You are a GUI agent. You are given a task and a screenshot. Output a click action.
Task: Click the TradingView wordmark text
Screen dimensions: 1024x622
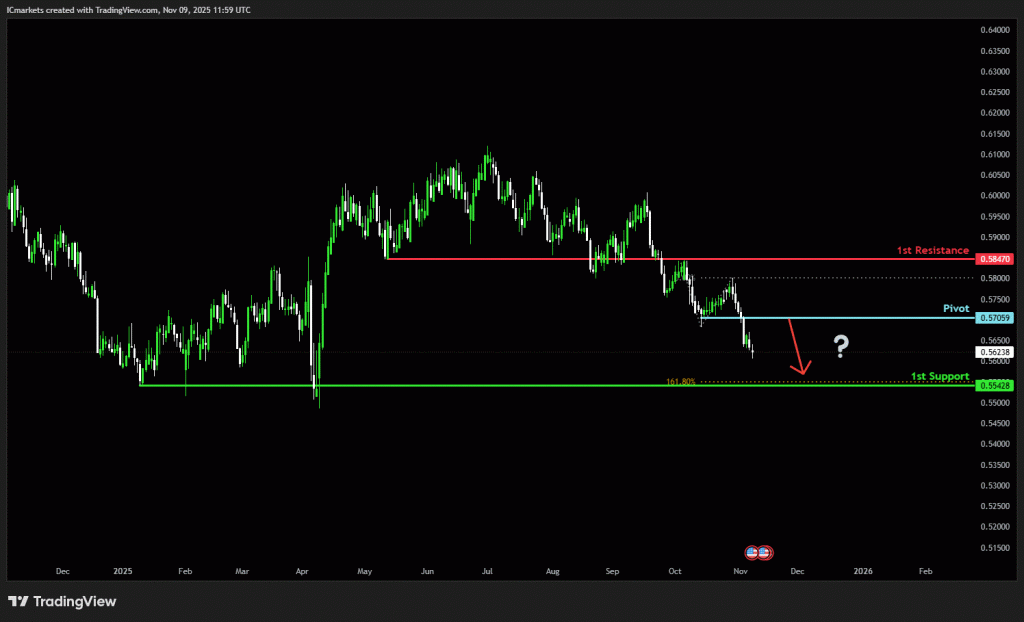tap(75, 602)
